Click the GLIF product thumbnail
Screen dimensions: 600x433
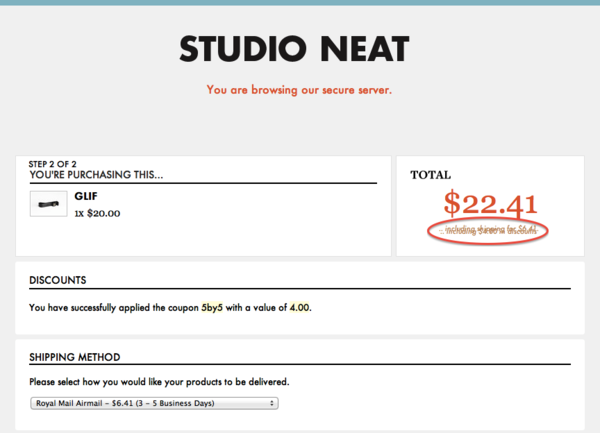49,204
